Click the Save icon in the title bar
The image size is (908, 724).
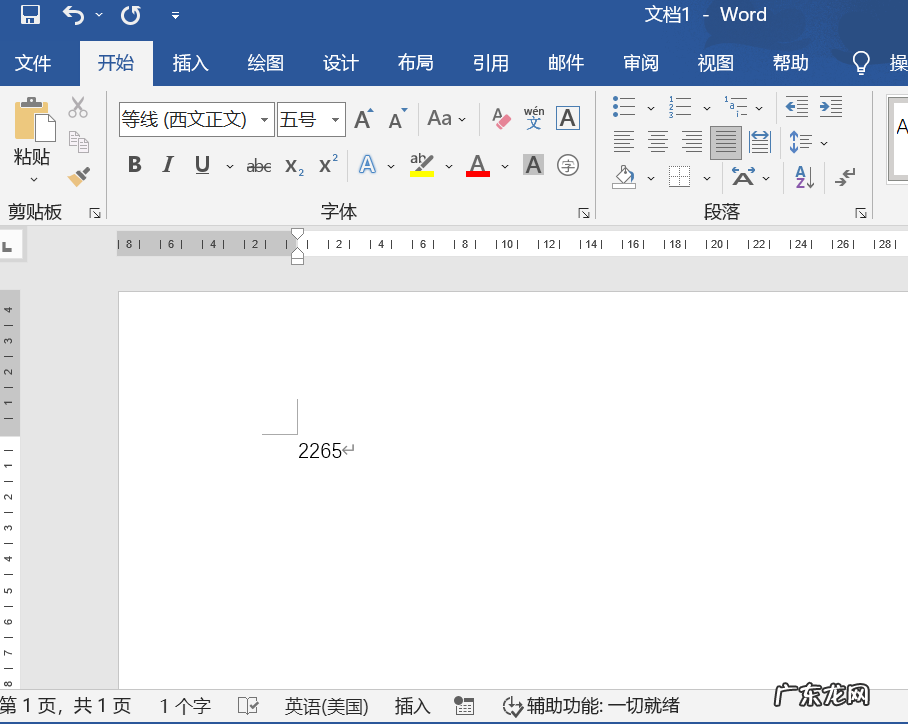tap(30, 15)
